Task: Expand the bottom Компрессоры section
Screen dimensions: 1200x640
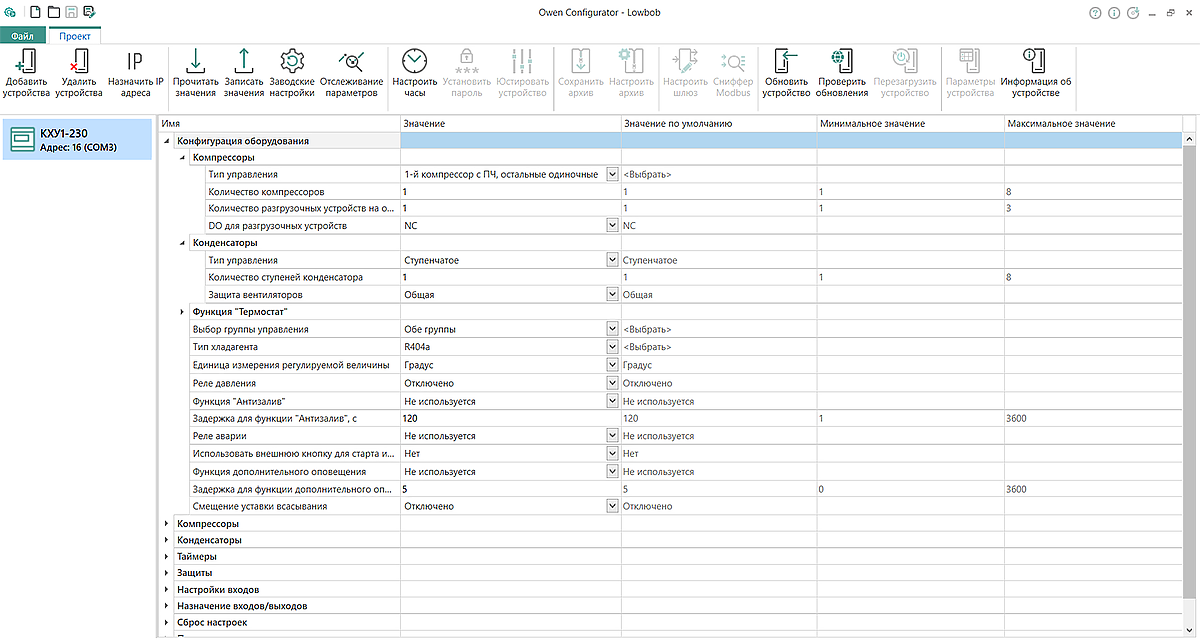Action: coord(167,523)
